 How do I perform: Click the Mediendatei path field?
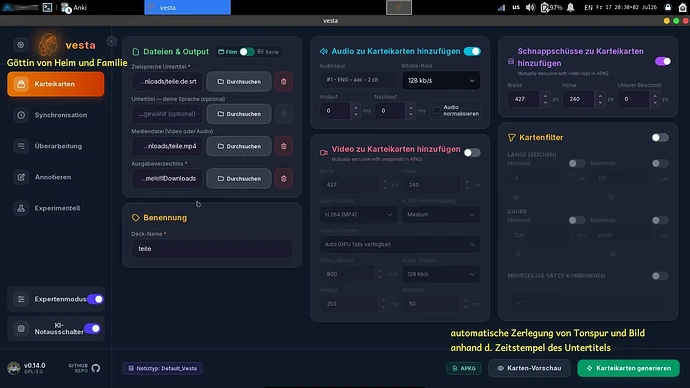pos(167,146)
